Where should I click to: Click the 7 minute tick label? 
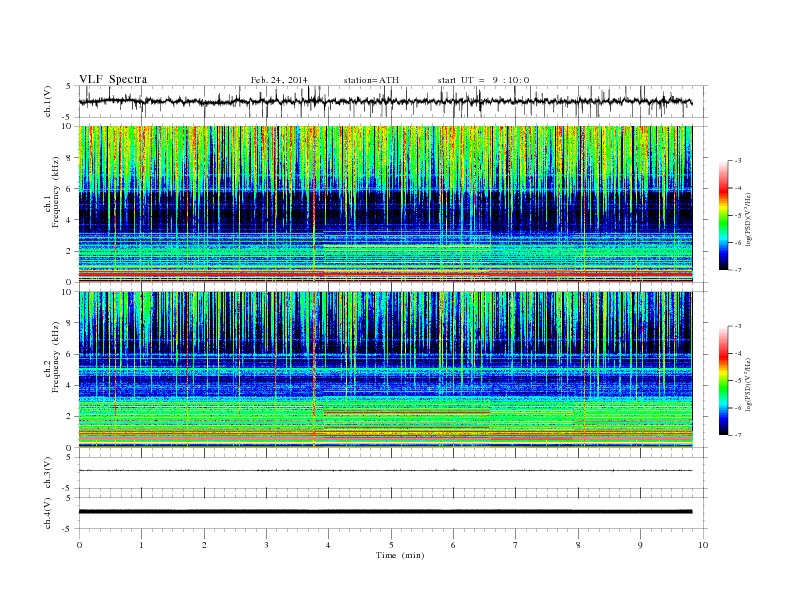click(x=515, y=545)
